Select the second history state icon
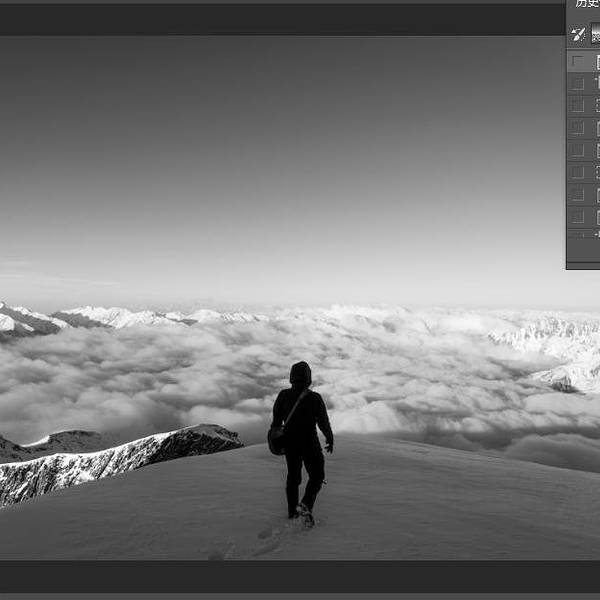The width and height of the screenshot is (600, 600). [x=597, y=84]
